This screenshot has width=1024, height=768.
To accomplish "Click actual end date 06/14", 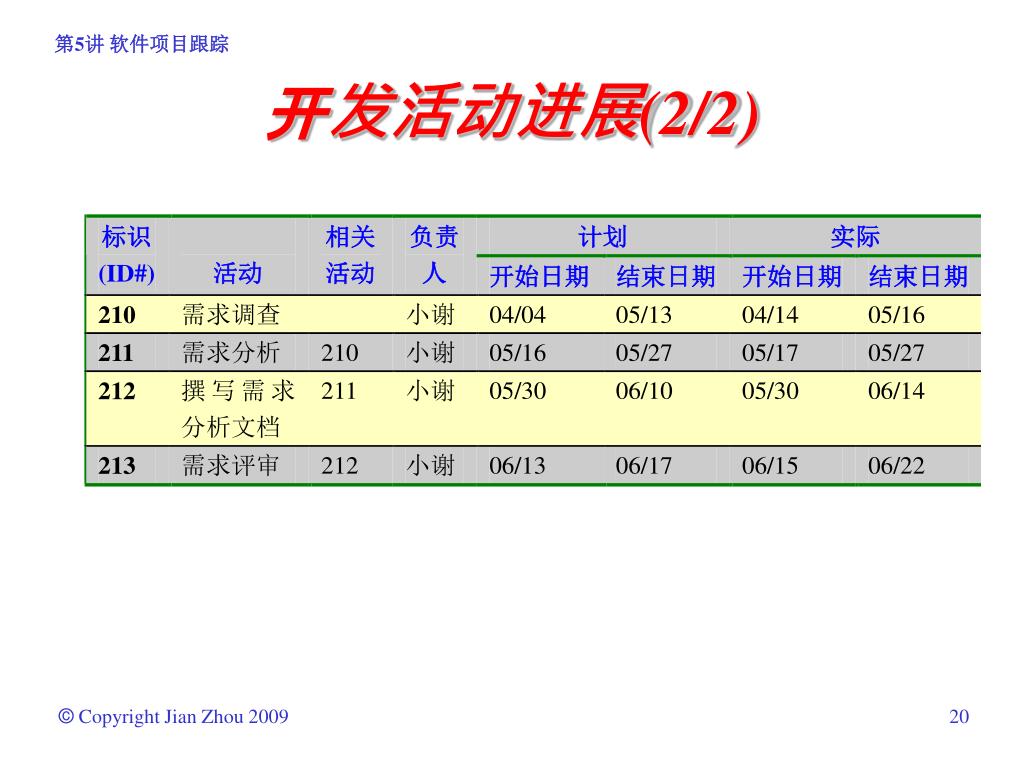I will (x=896, y=391).
